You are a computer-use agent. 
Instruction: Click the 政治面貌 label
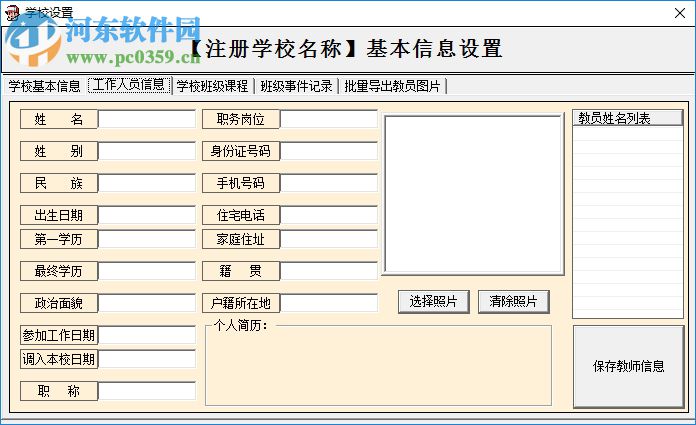pyautogui.click(x=59, y=303)
